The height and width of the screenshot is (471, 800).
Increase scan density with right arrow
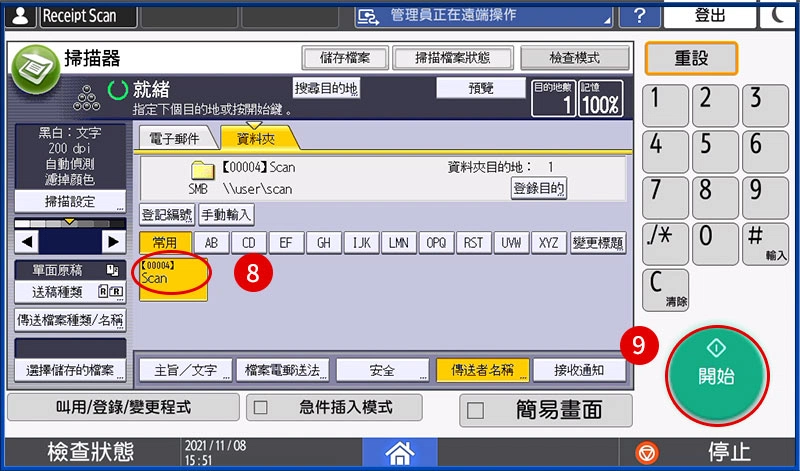[113, 242]
